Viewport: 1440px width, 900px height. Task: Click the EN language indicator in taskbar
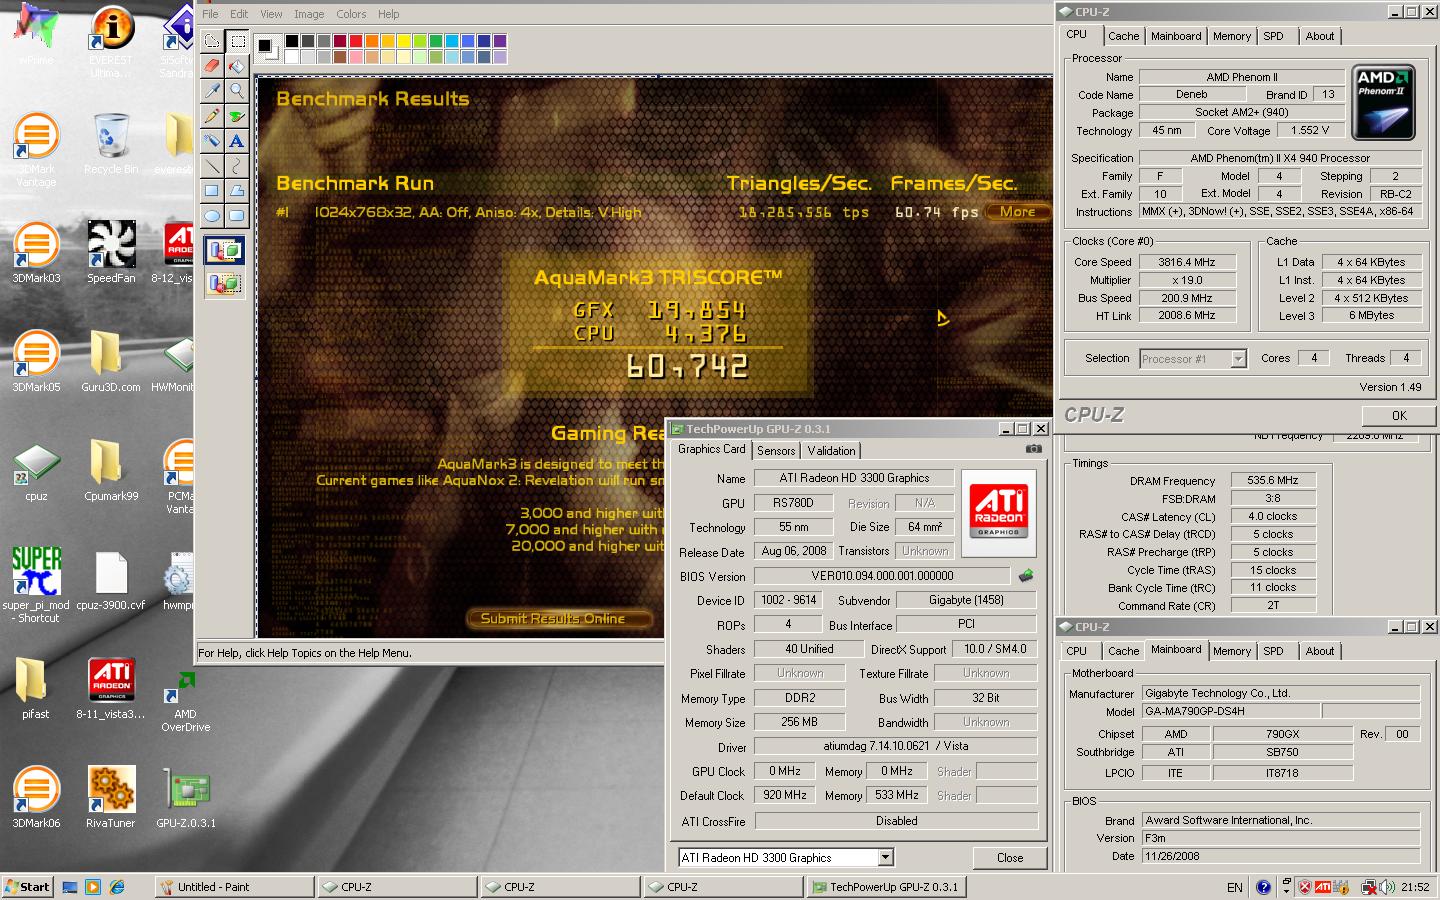(1235, 887)
